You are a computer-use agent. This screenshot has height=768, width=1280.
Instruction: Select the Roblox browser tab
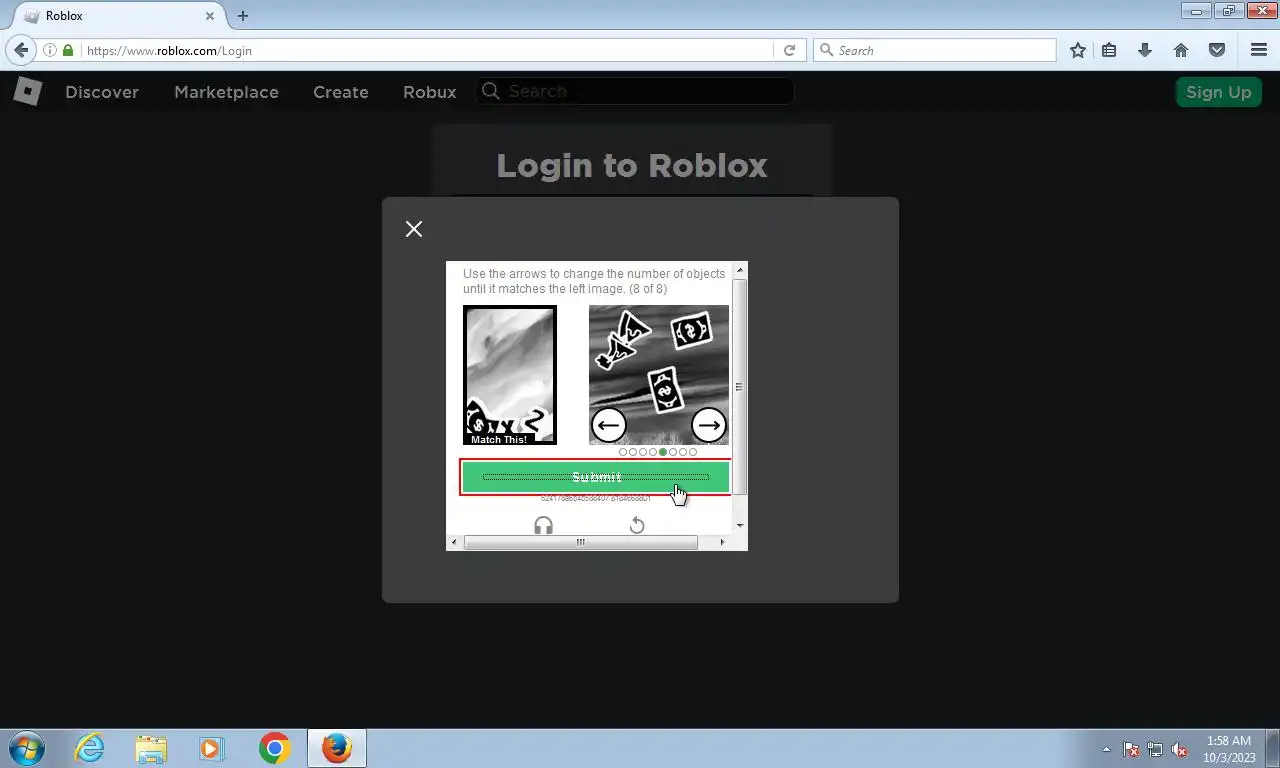(x=120, y=16)
